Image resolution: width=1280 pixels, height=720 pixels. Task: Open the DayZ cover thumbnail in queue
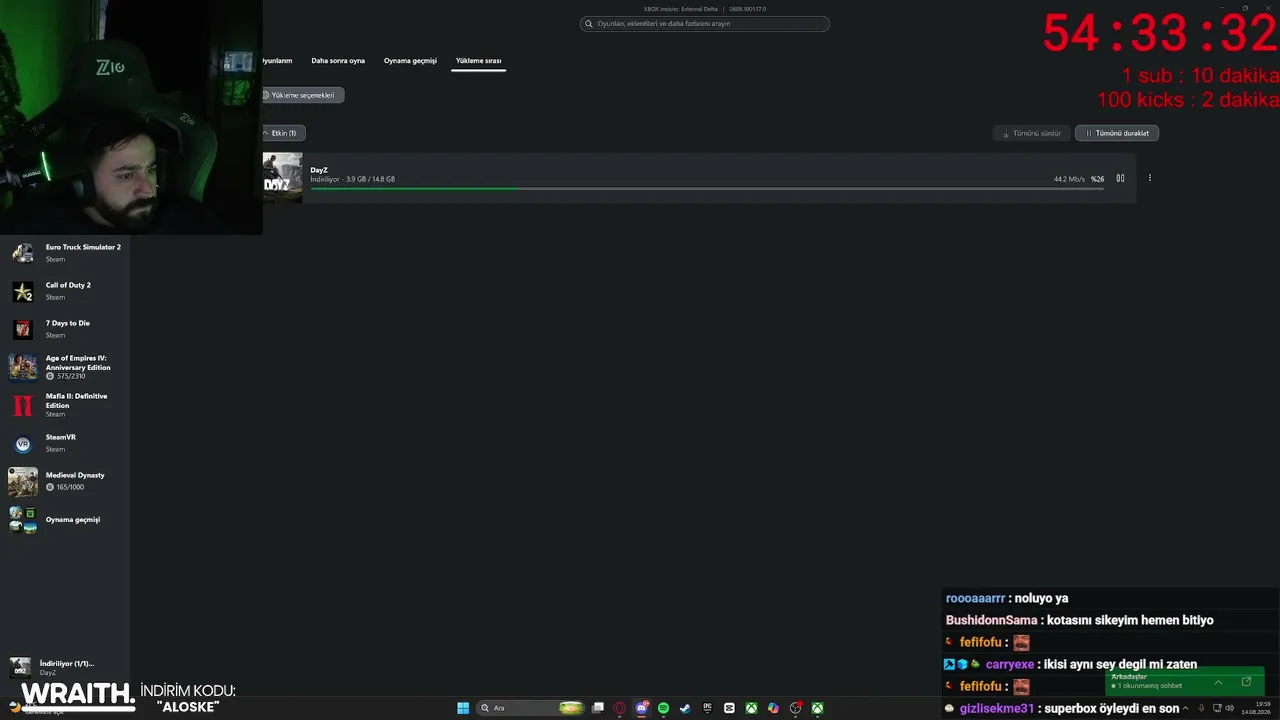(x=282, y=177)
